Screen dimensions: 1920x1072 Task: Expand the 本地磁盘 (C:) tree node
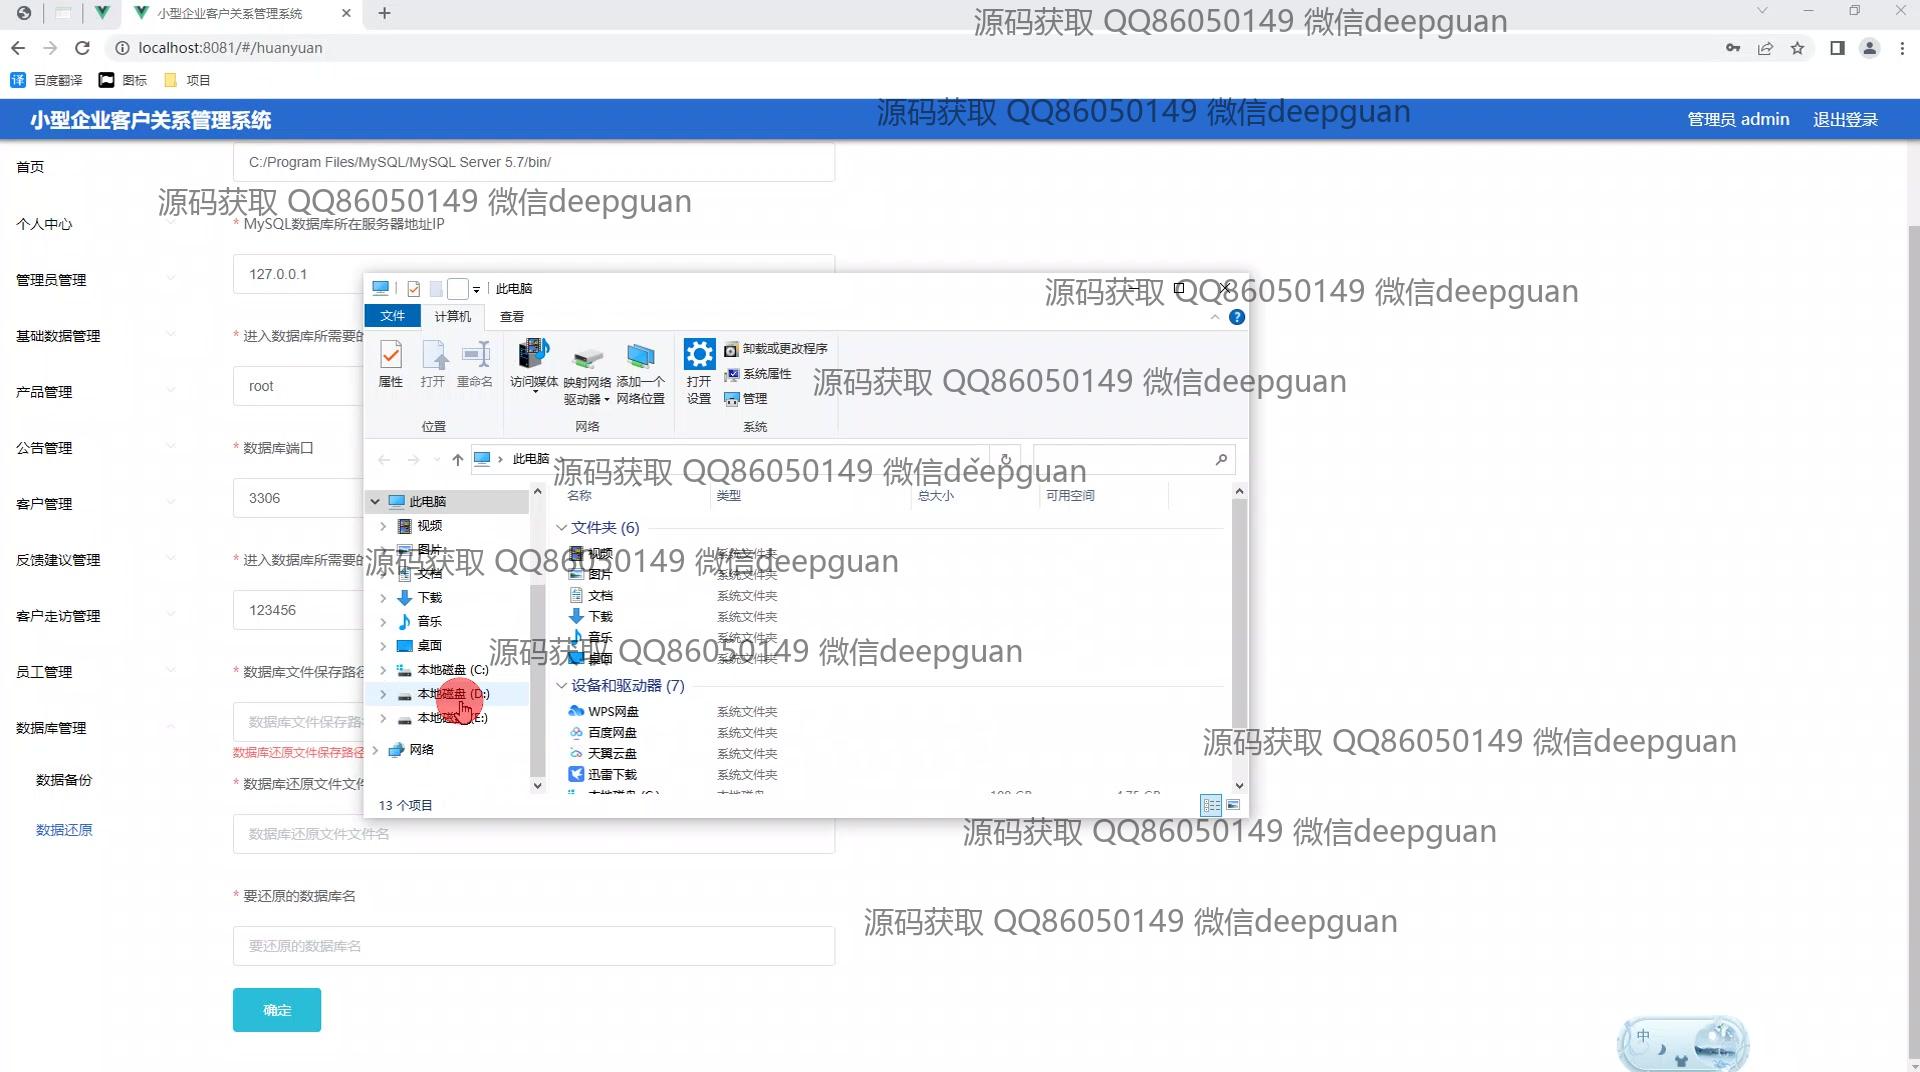[x=383, y=670]
